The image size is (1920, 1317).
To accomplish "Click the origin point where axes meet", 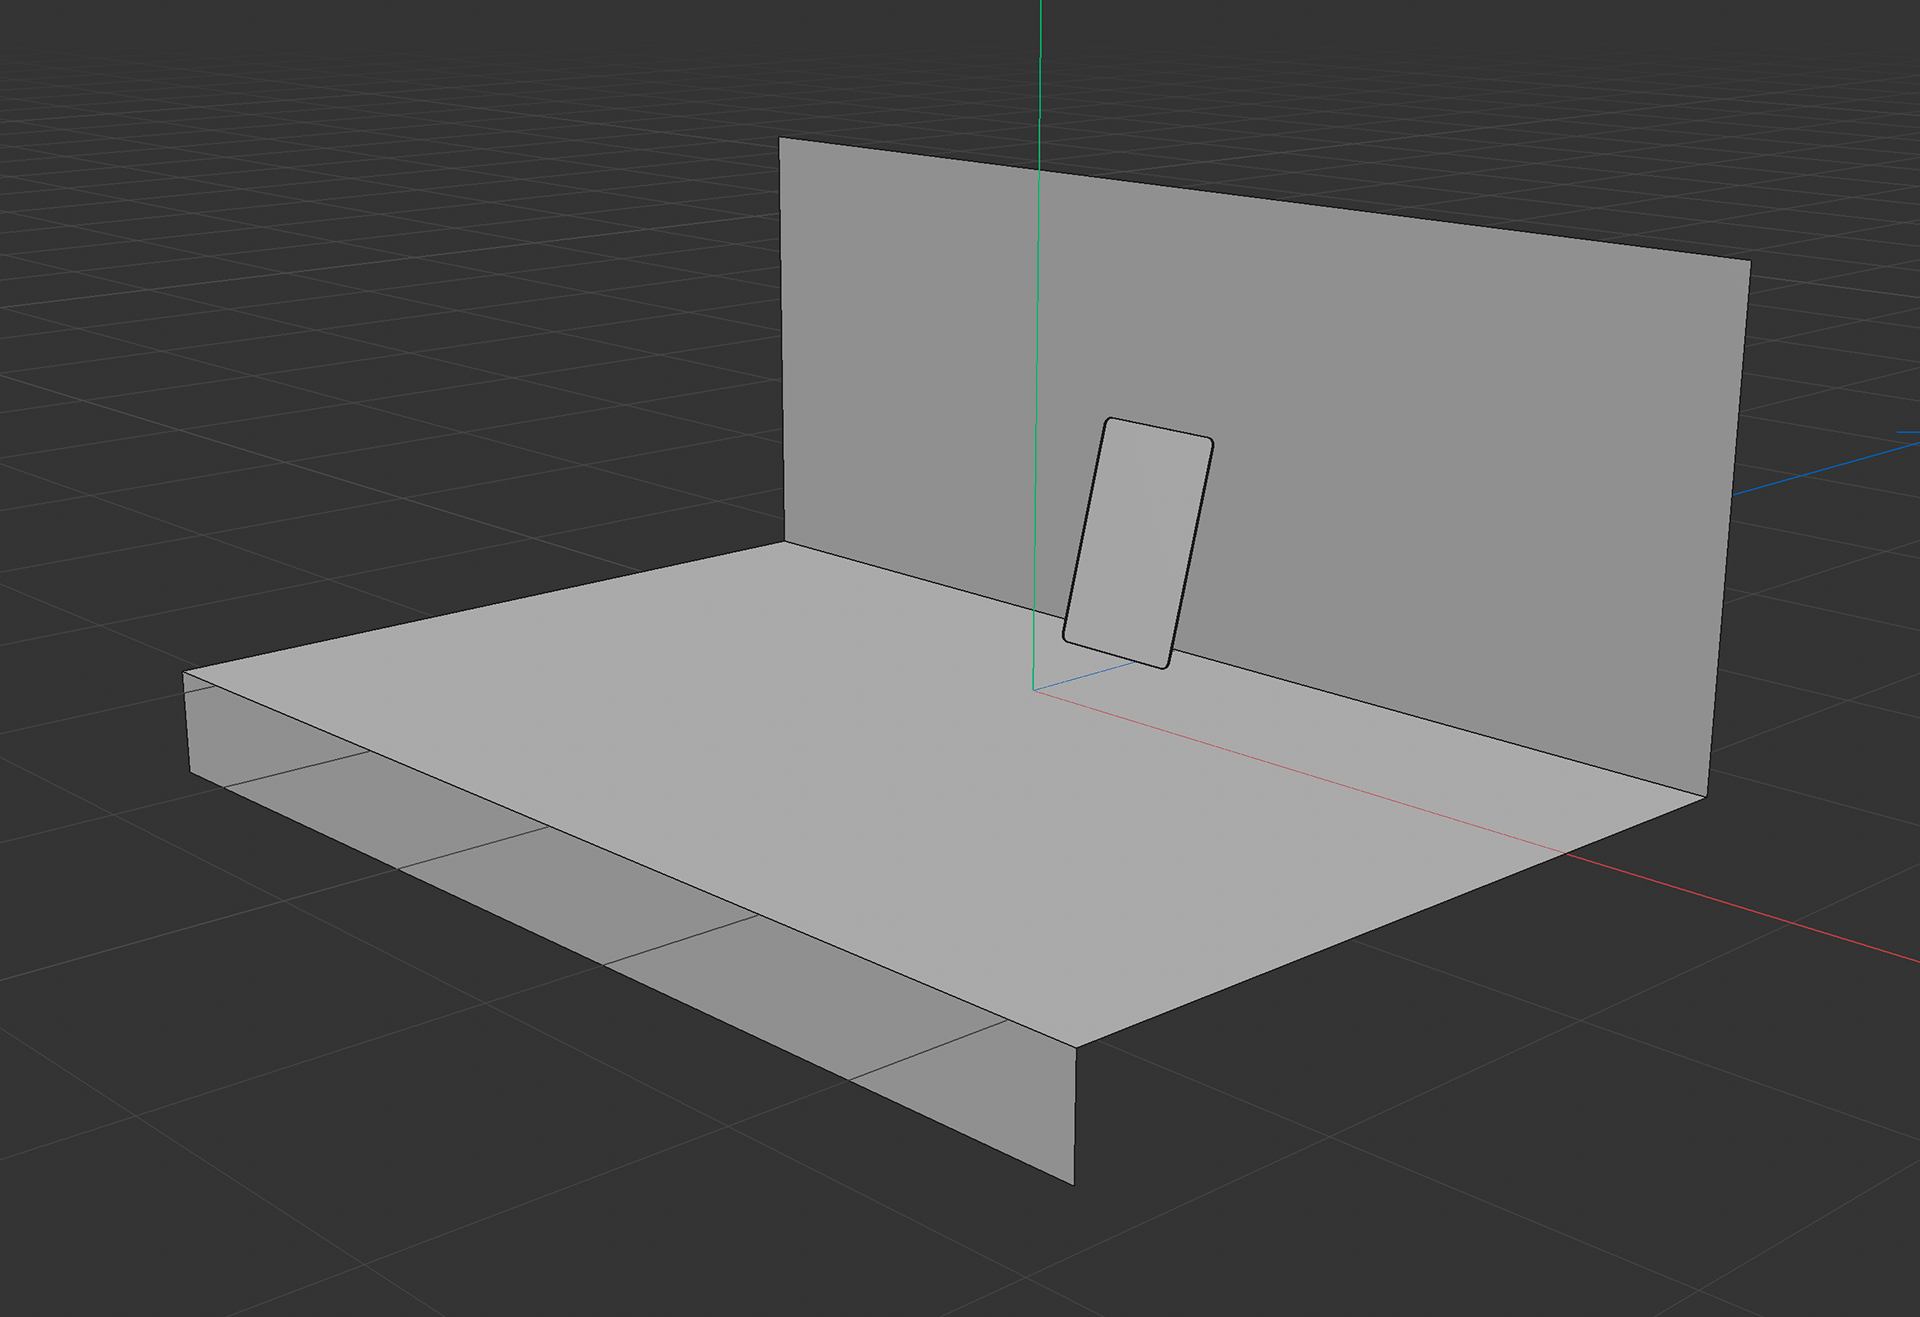I will (1033, 689).
